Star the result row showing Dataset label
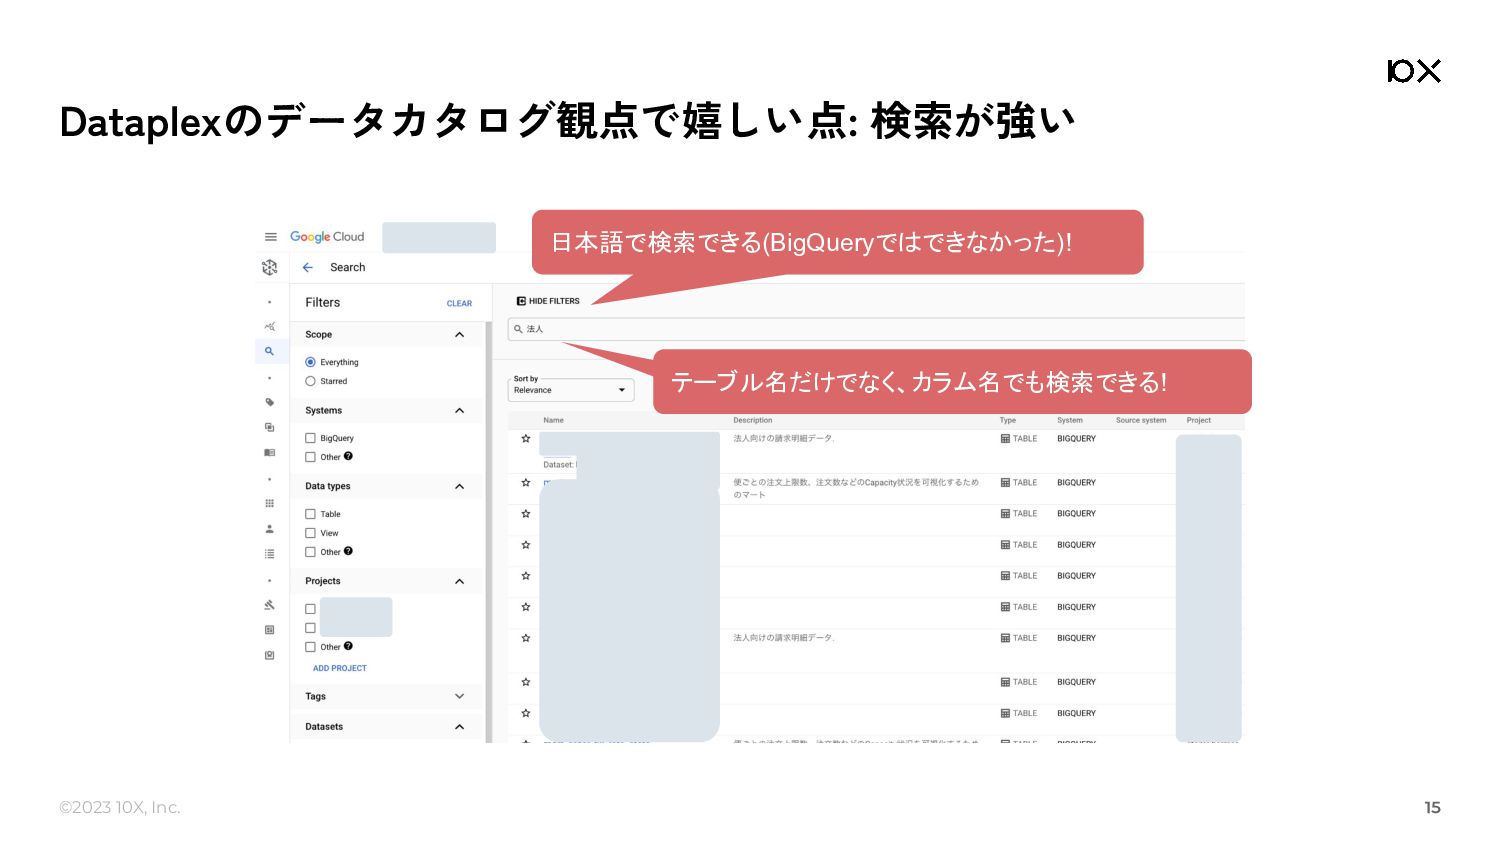 526,439
